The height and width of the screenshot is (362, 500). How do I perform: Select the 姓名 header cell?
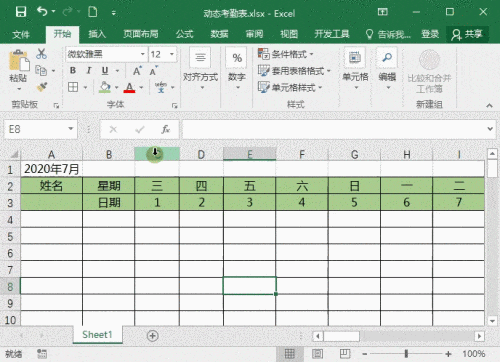(x=51, y=186)
